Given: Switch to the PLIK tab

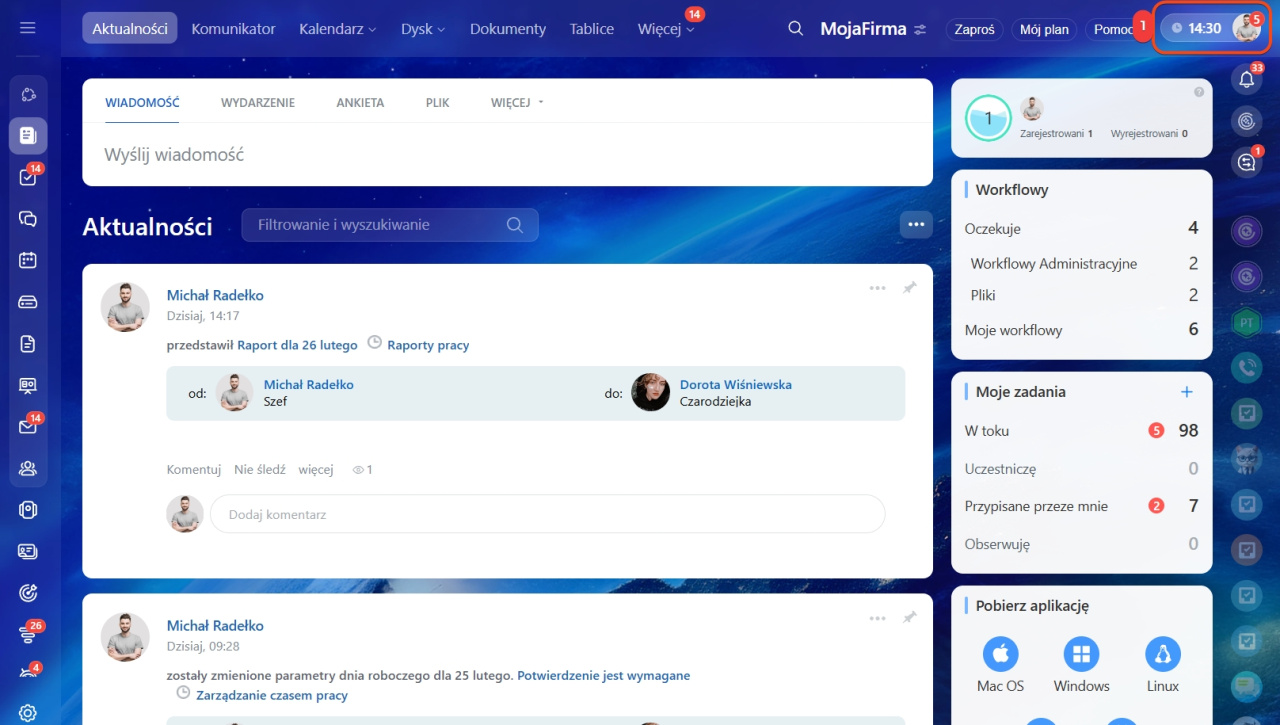Looking at the screenshot, I should click(x=438, y=102).
